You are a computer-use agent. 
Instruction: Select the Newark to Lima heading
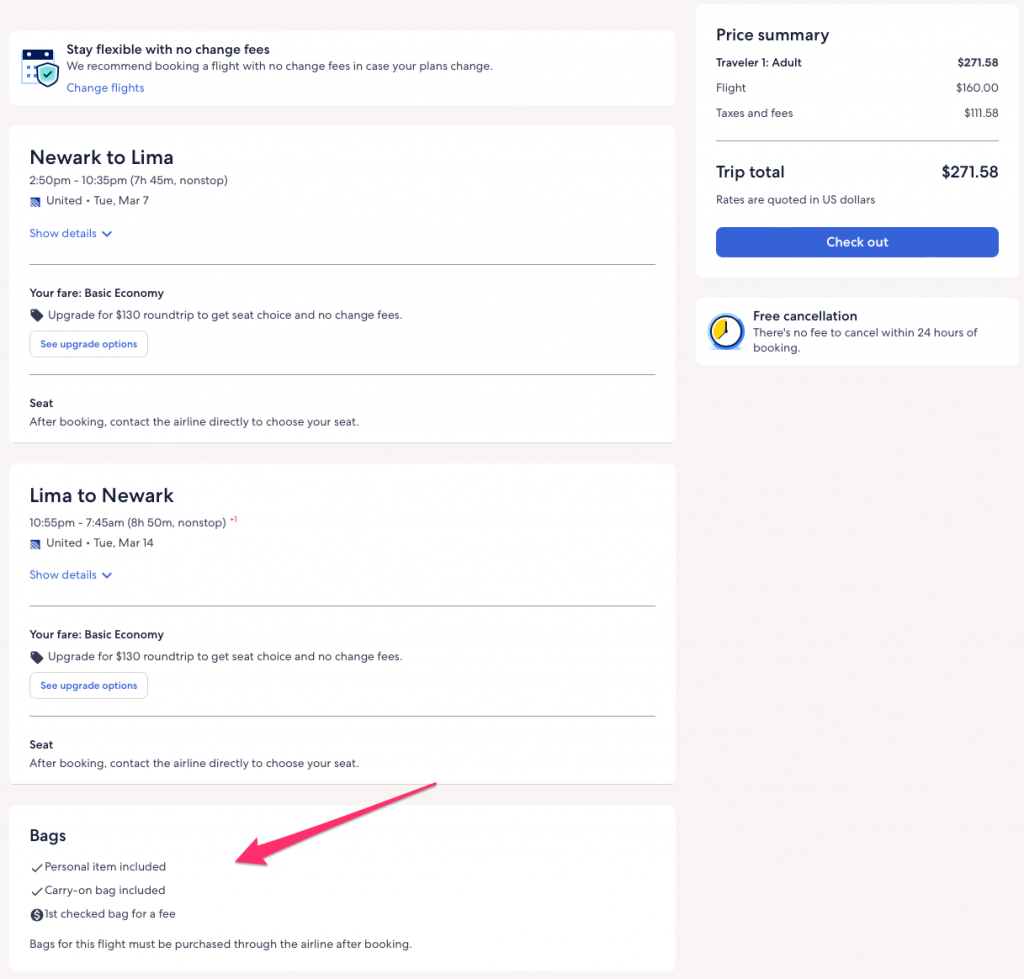coord(101,157)
